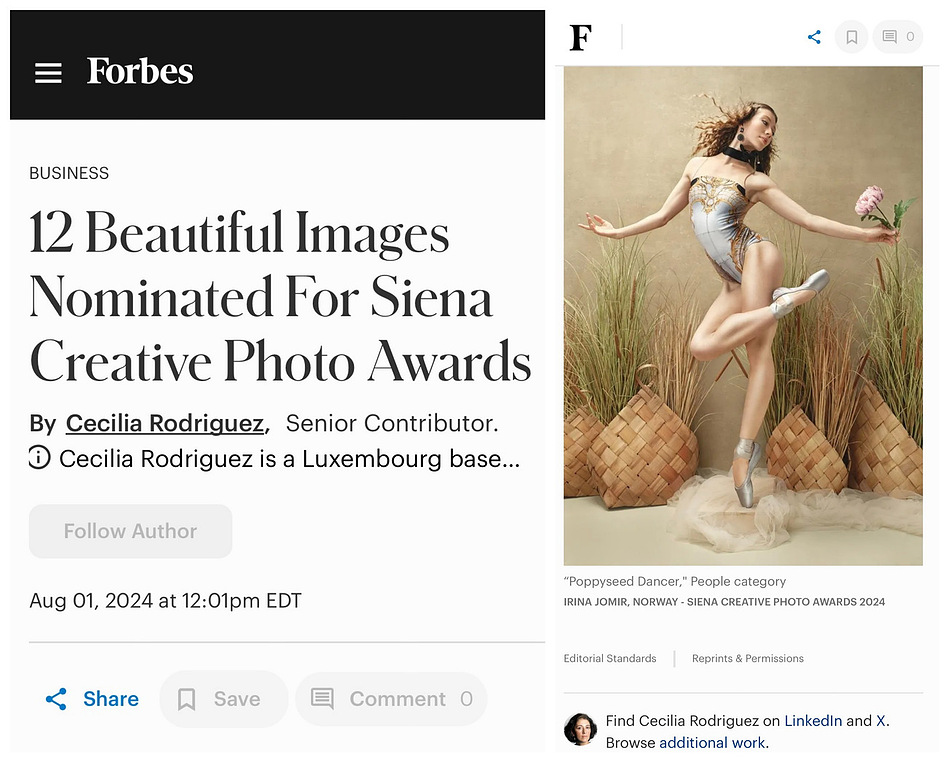Click the Poppyseed Dancer photo

click(743, 316)
